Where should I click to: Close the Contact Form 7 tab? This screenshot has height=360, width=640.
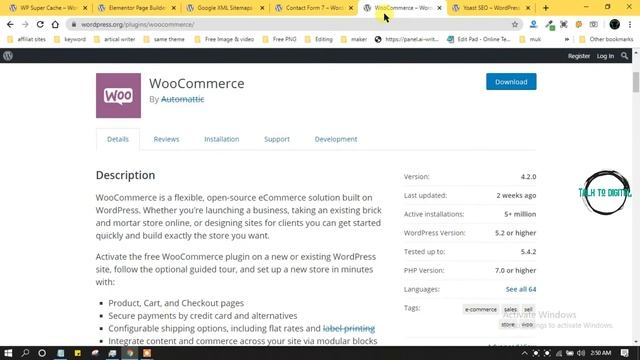pyautogui.click(x=350, y=8)
